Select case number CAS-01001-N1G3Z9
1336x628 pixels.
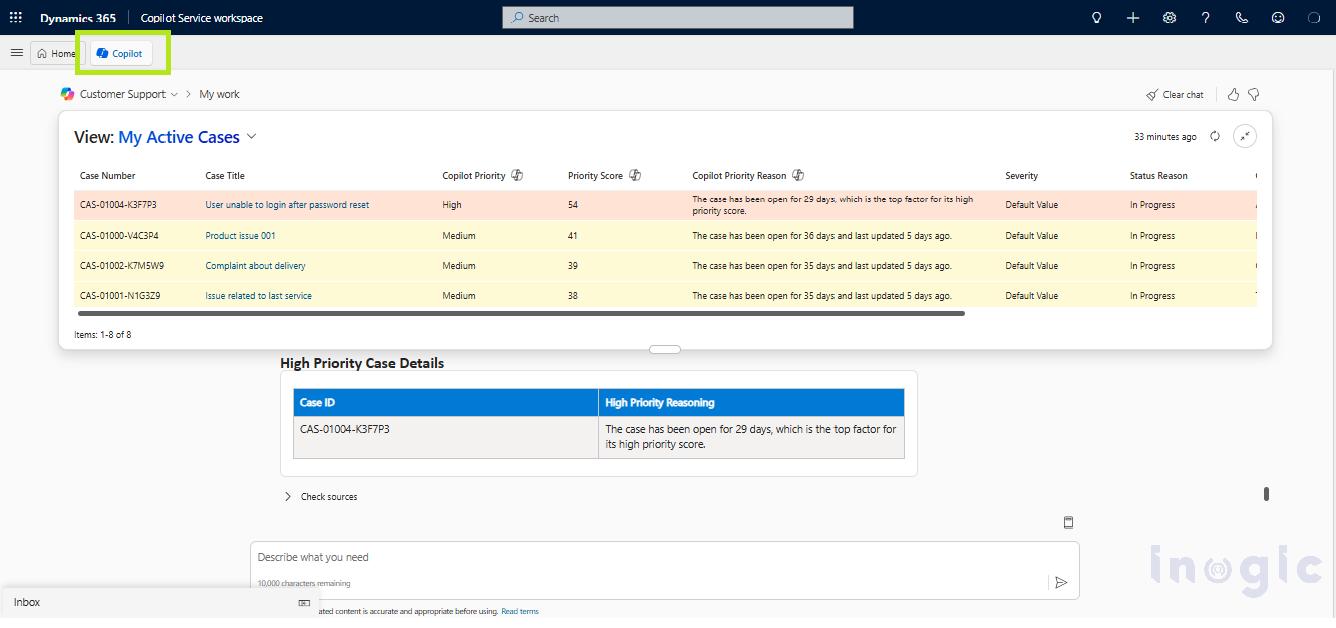click(x=120, y=296)
